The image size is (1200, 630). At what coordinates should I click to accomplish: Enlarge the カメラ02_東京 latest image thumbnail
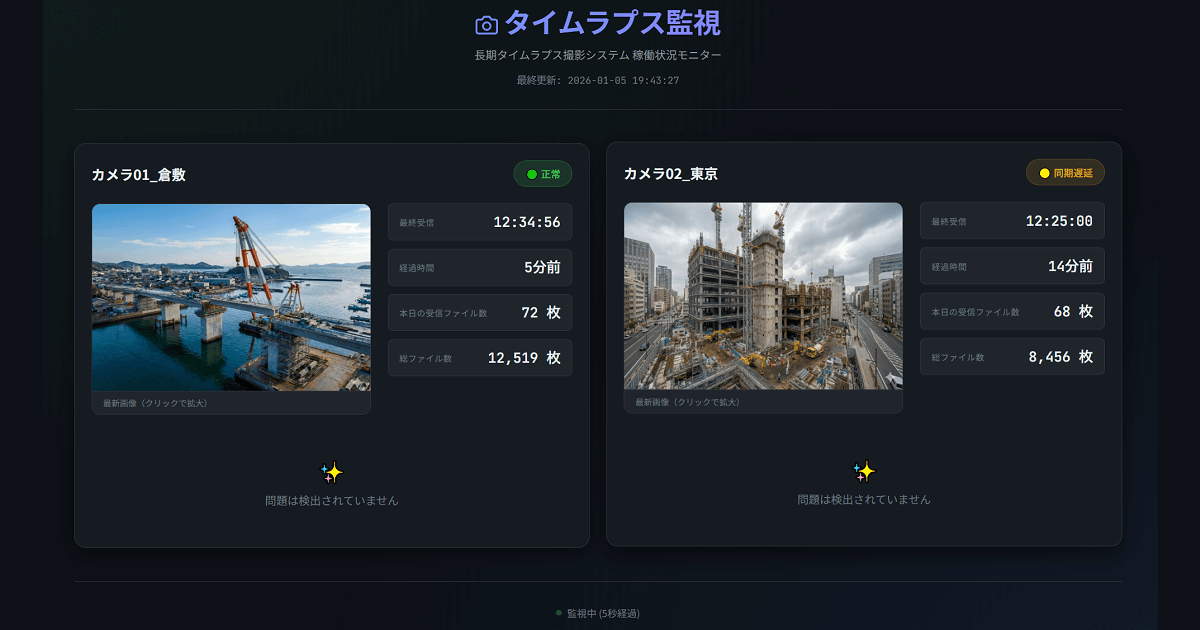(x=763, y=300)
